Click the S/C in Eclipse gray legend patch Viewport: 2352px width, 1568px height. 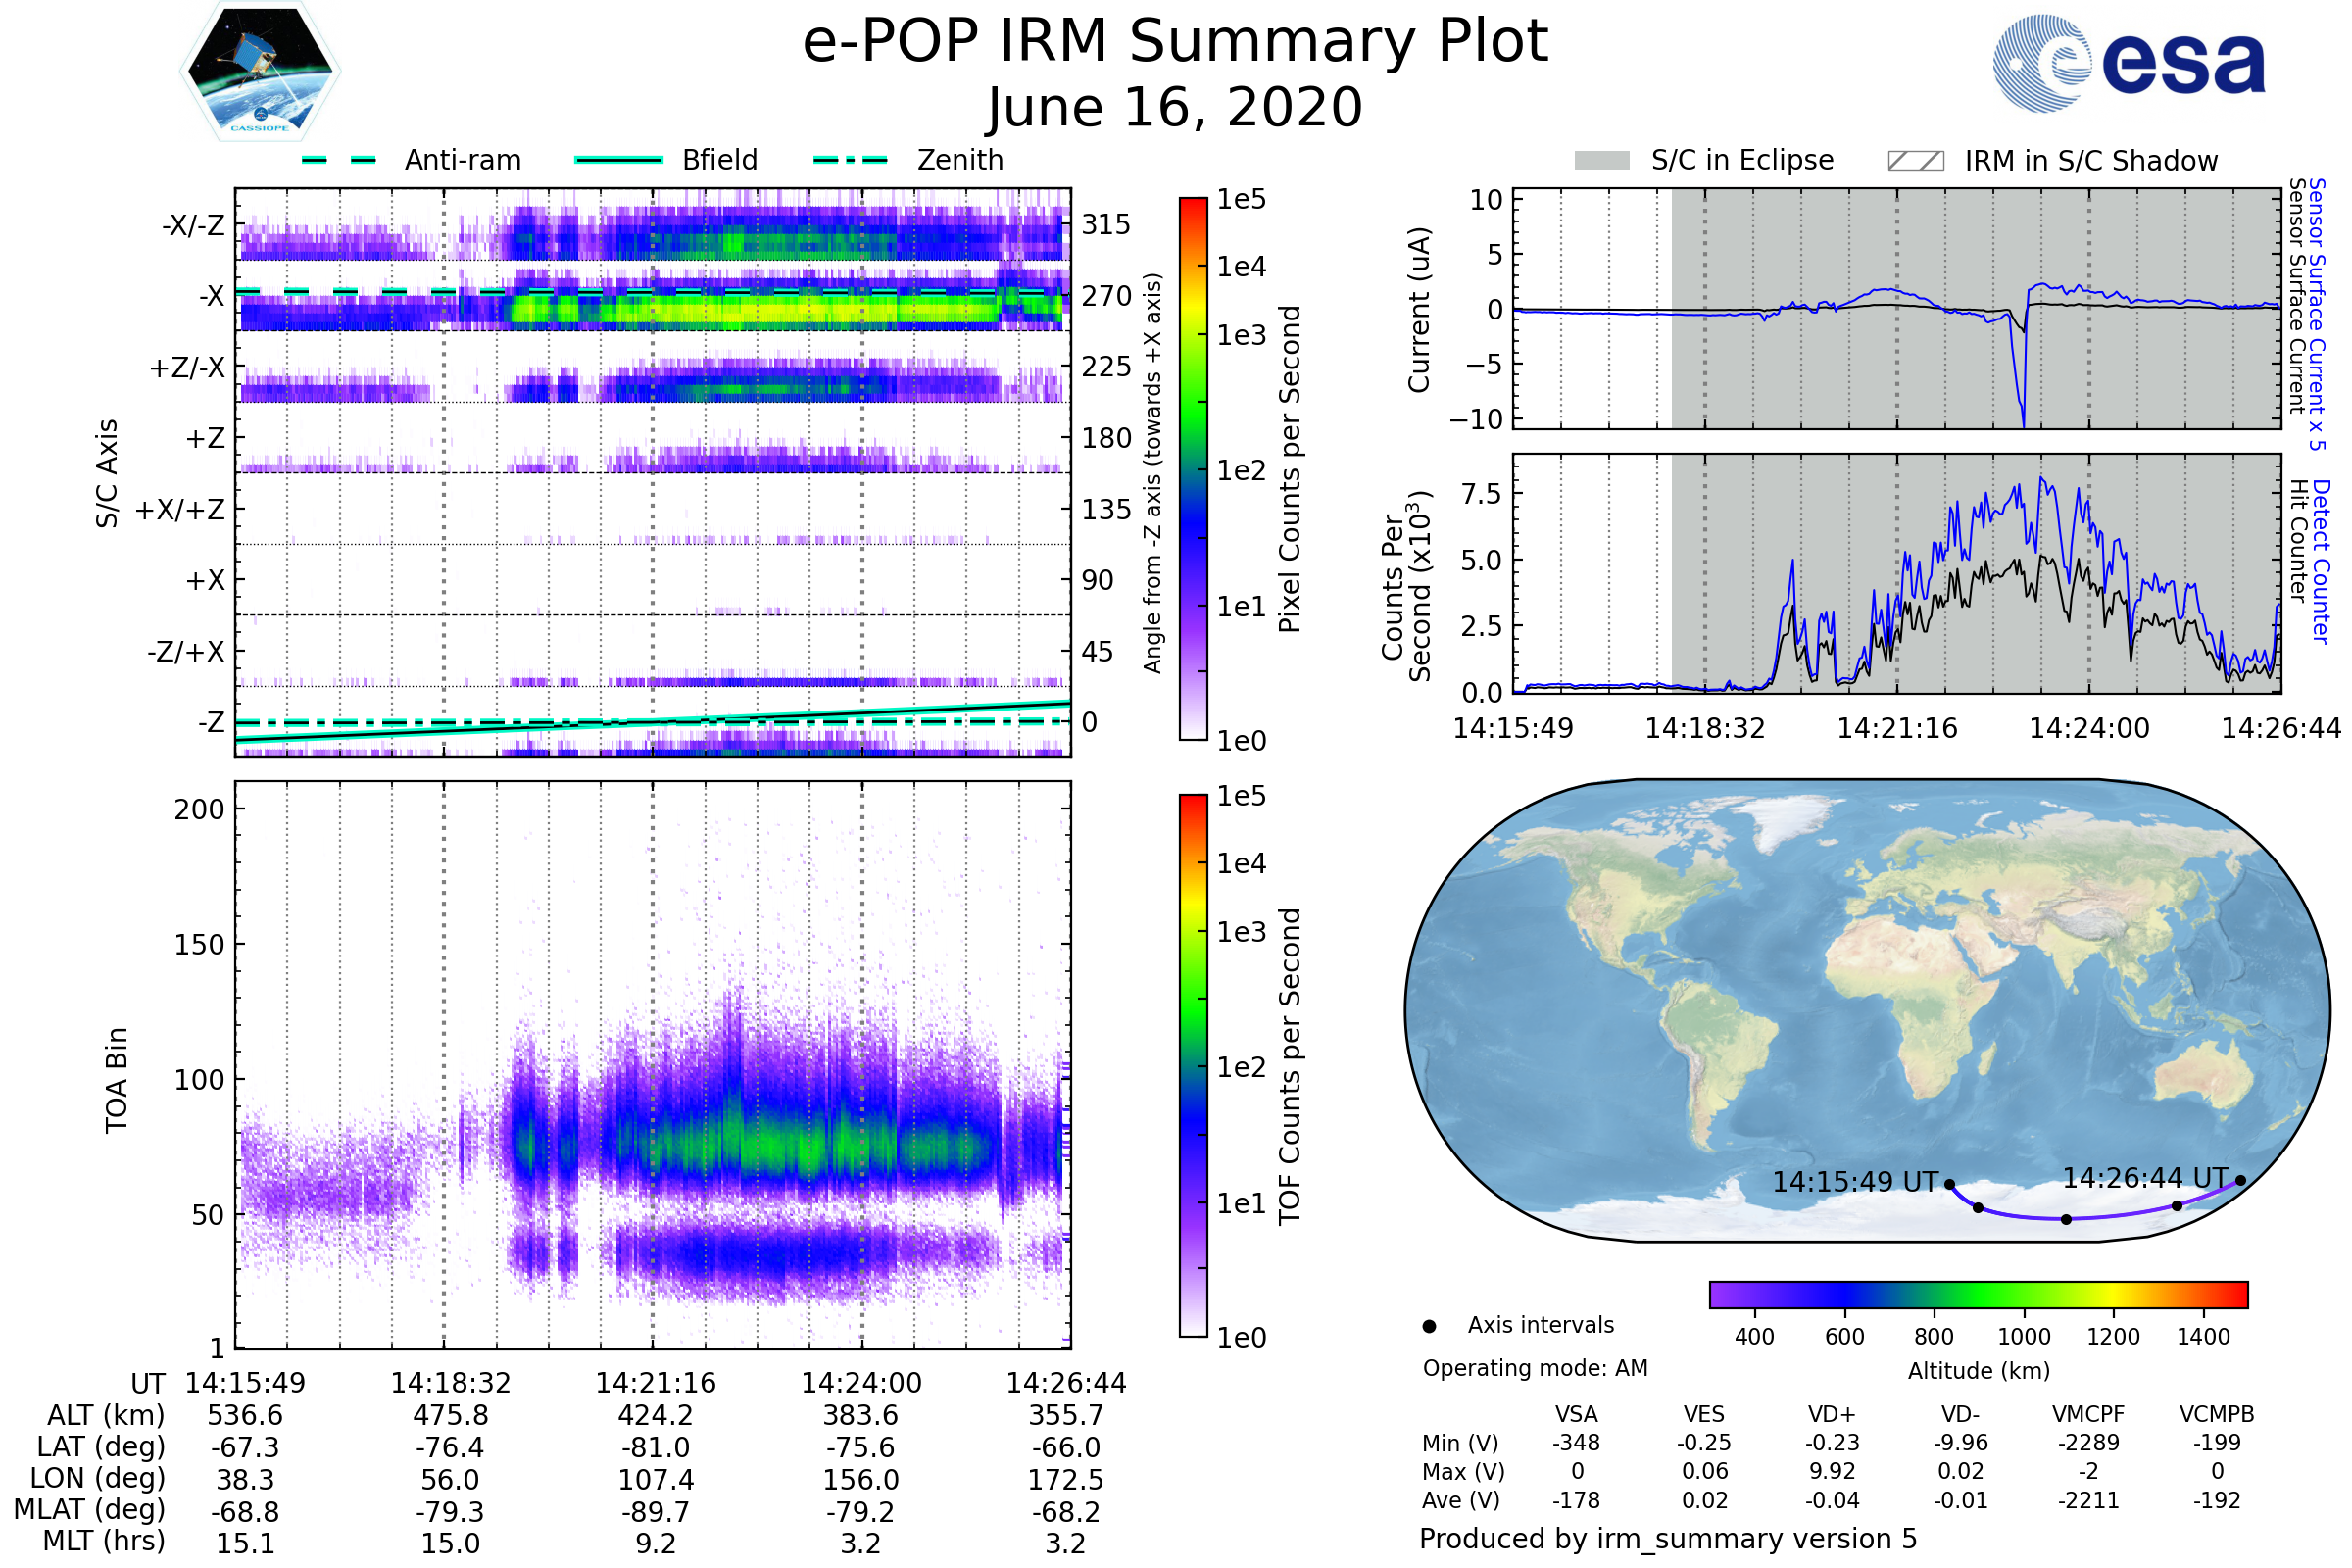point(1601,161)
